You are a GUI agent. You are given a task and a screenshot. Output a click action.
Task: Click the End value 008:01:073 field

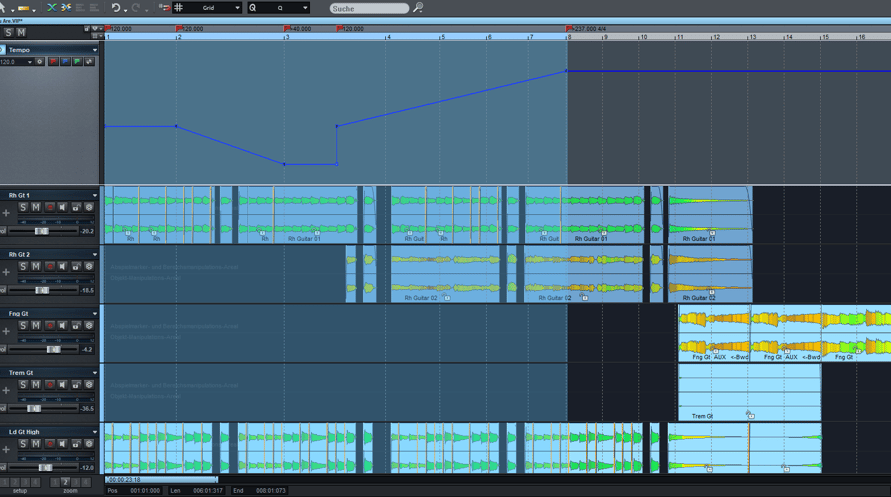point(271,491)
